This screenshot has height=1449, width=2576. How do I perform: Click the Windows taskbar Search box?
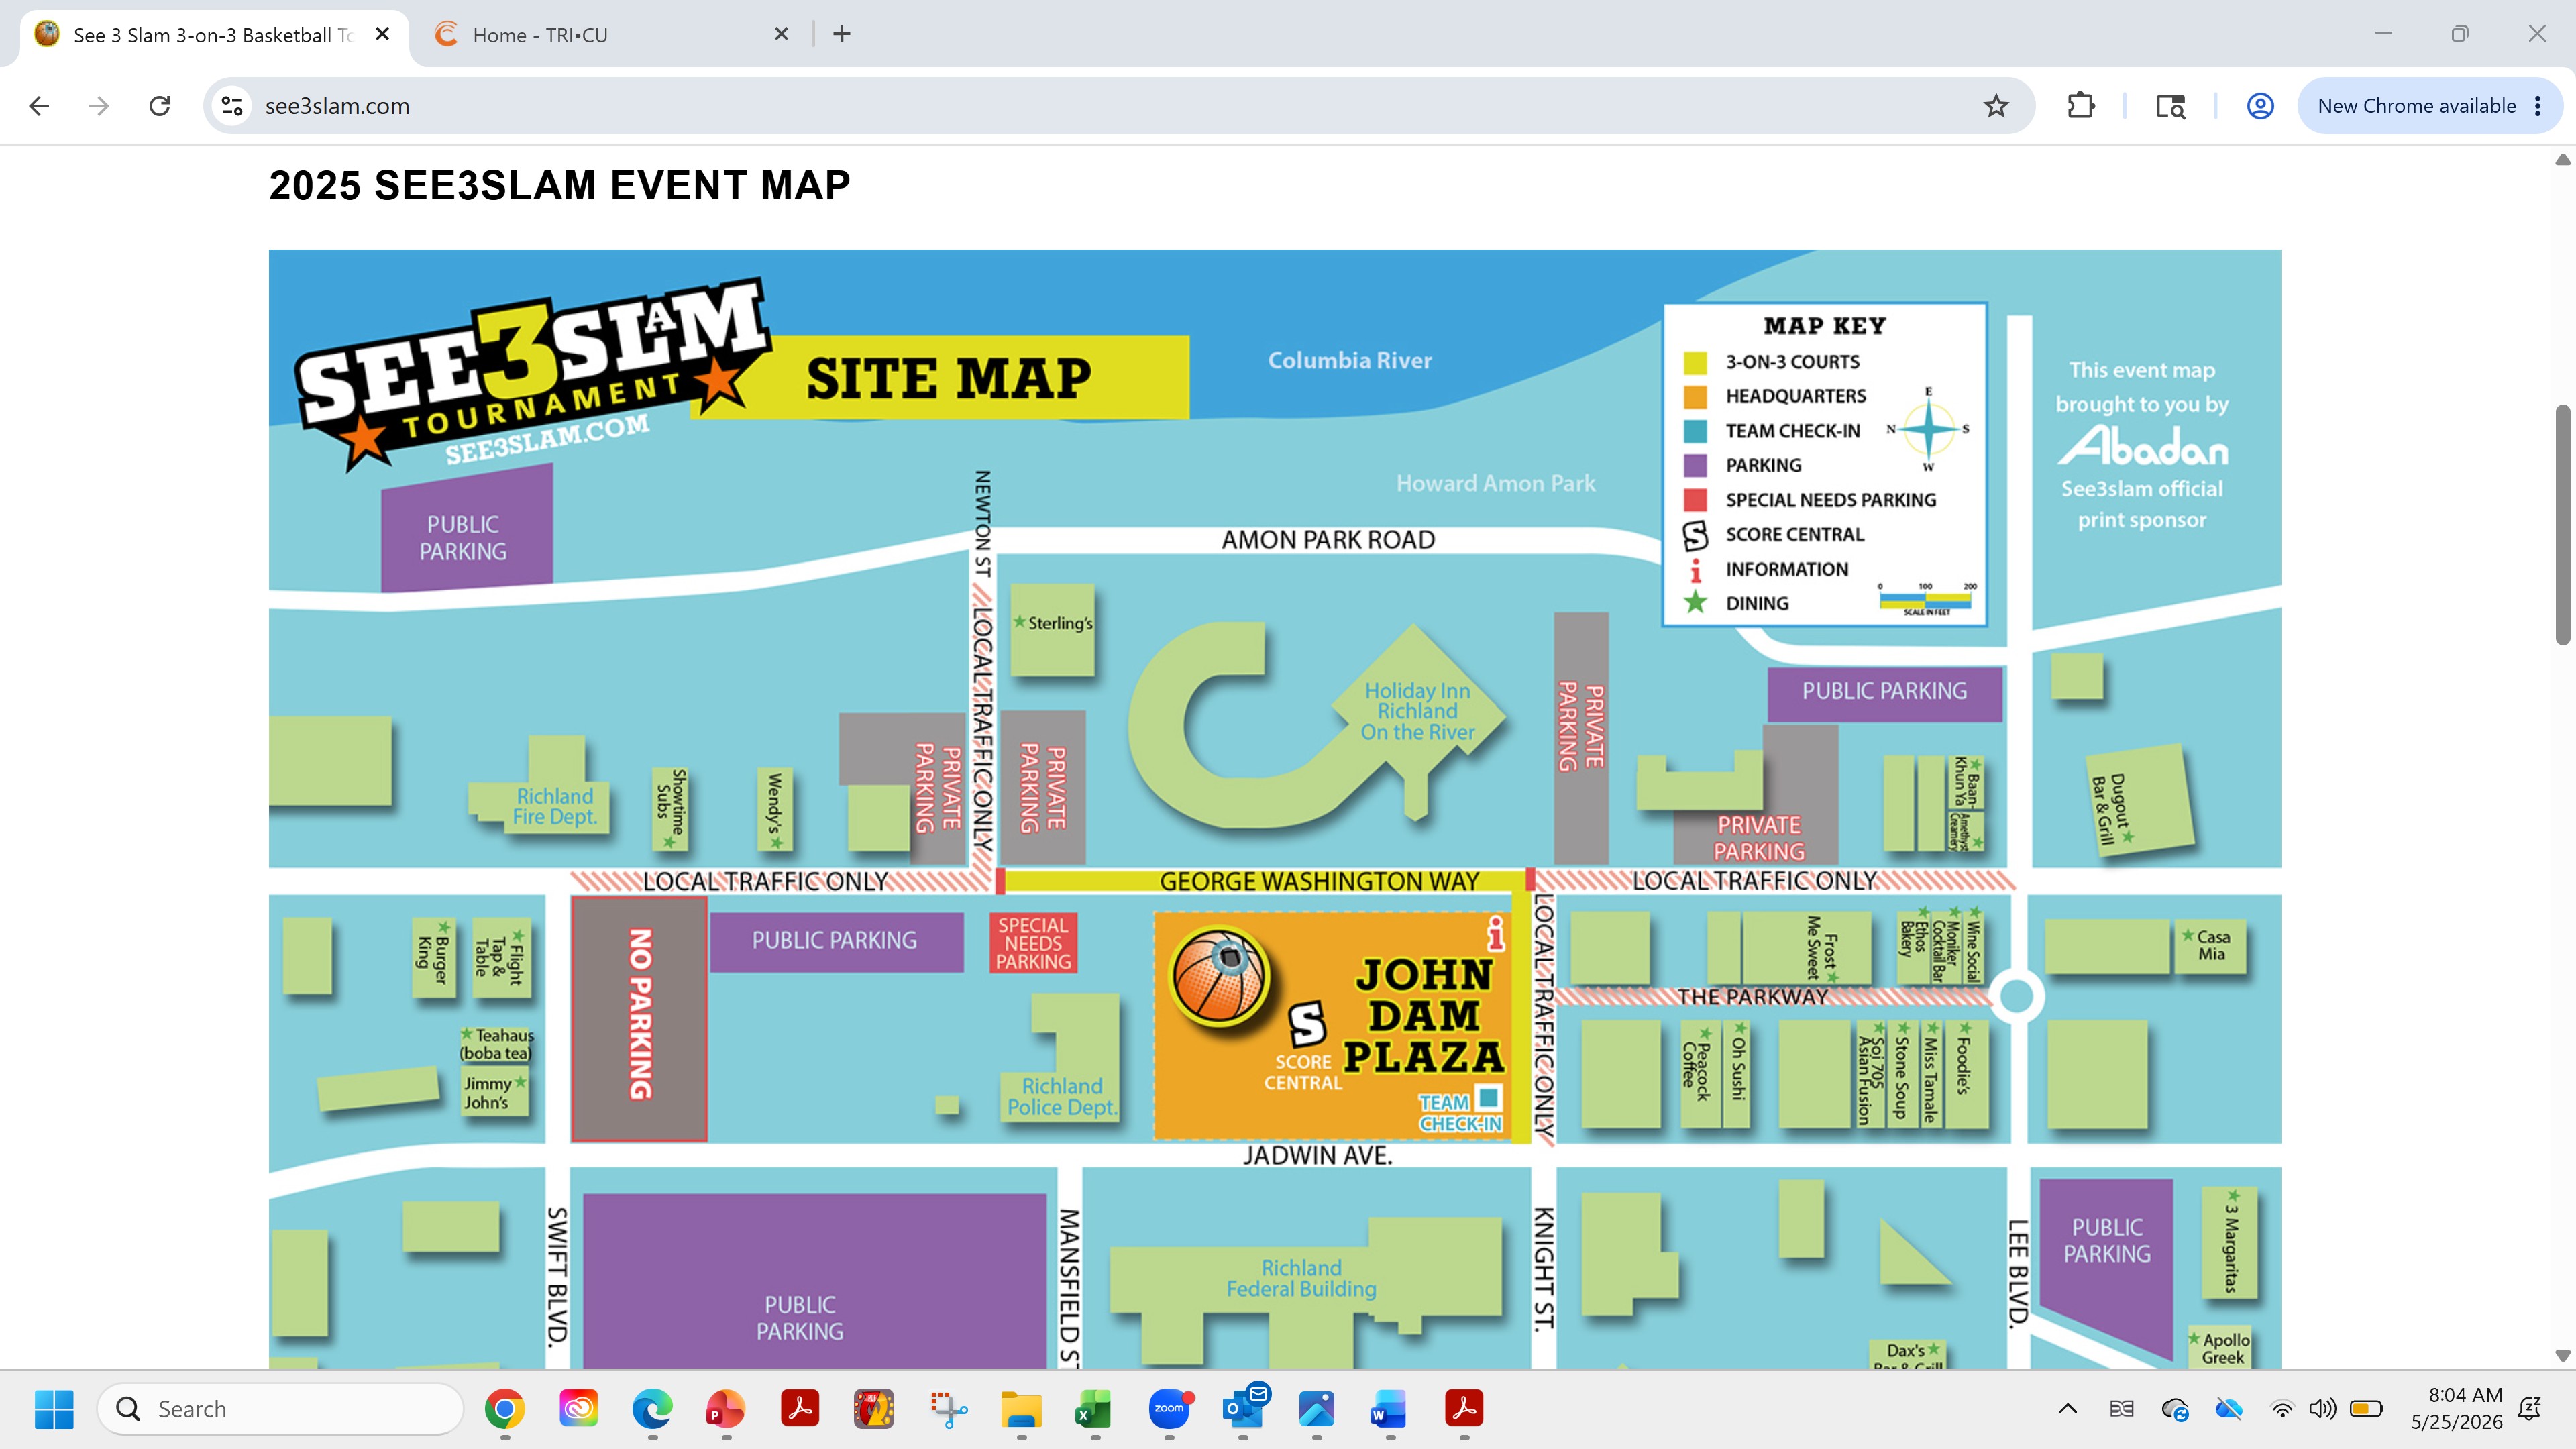(281, 1409)
